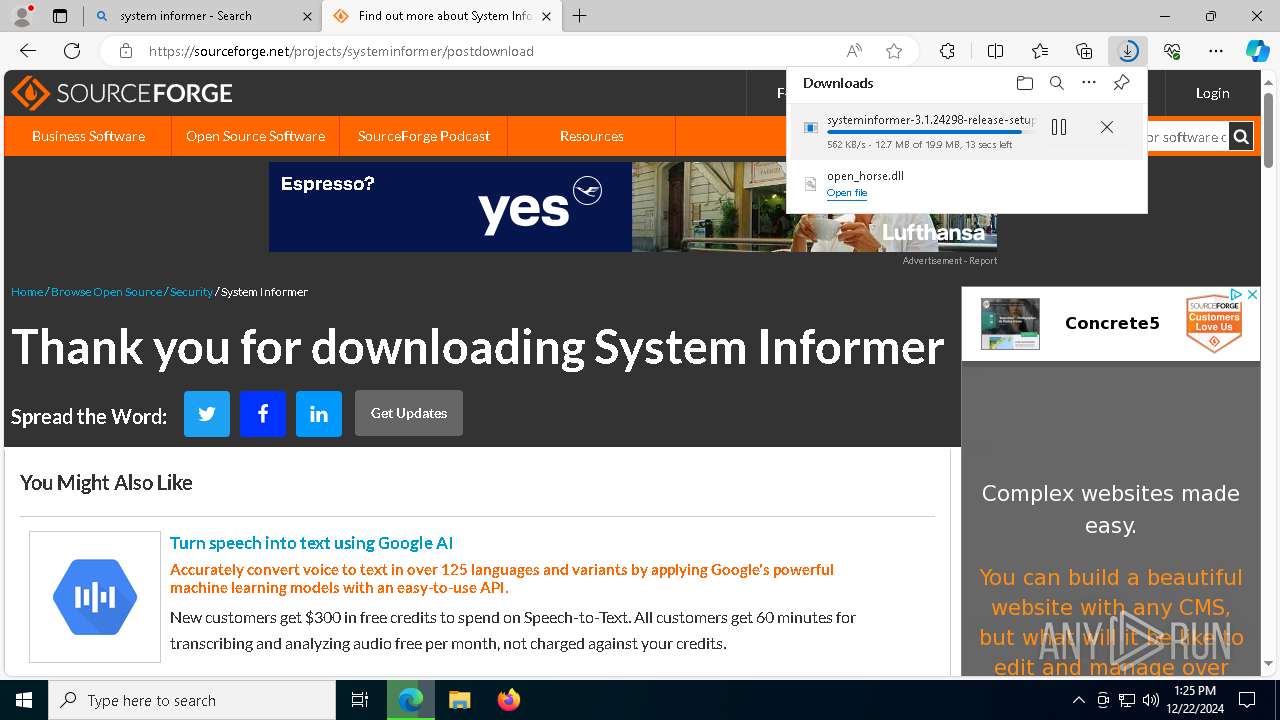View site information via padlock icon
1280x720 pixels.
(125, 51)
